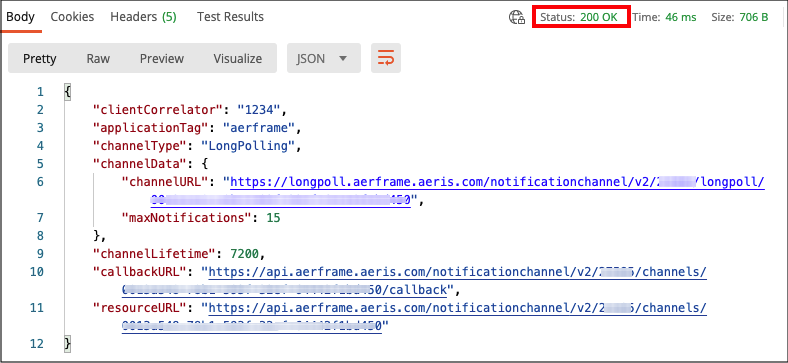788x363 pixels.
Task: Toggle the line wrap icon
Action: (x=386, y=58)
